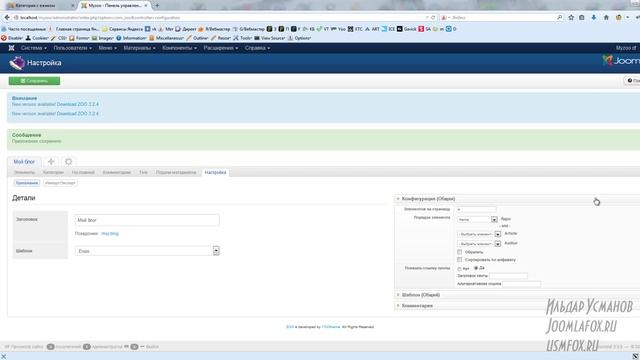
Task: Click the Заголовок ленты input field
Action: (509, 276)
